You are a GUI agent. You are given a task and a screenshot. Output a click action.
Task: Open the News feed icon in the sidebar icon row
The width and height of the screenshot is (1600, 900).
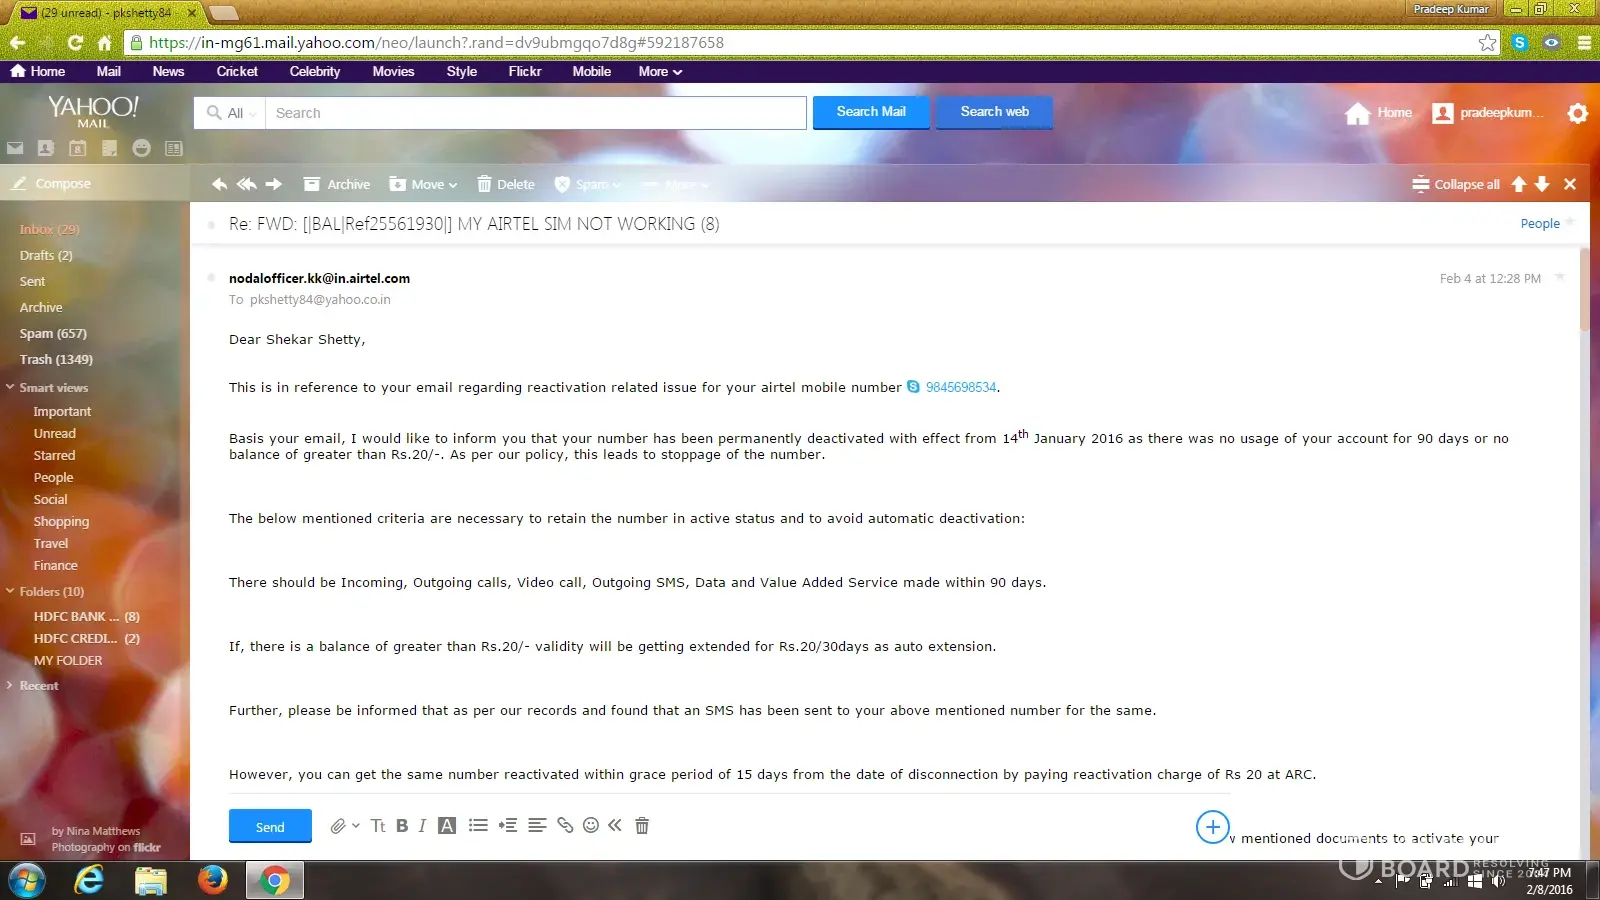[174, 148]
